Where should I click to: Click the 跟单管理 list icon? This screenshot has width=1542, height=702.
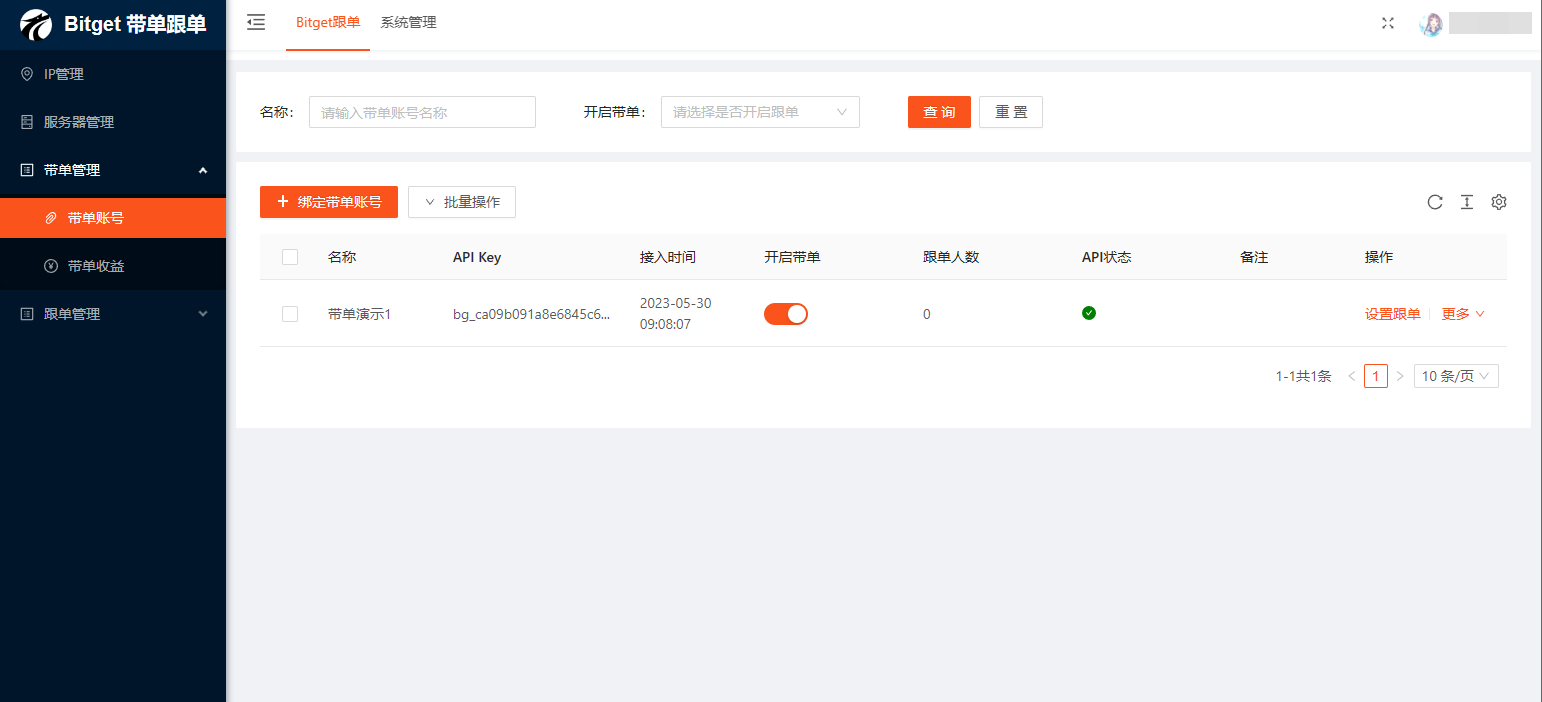pyautogui.click(x=27, y=314)
